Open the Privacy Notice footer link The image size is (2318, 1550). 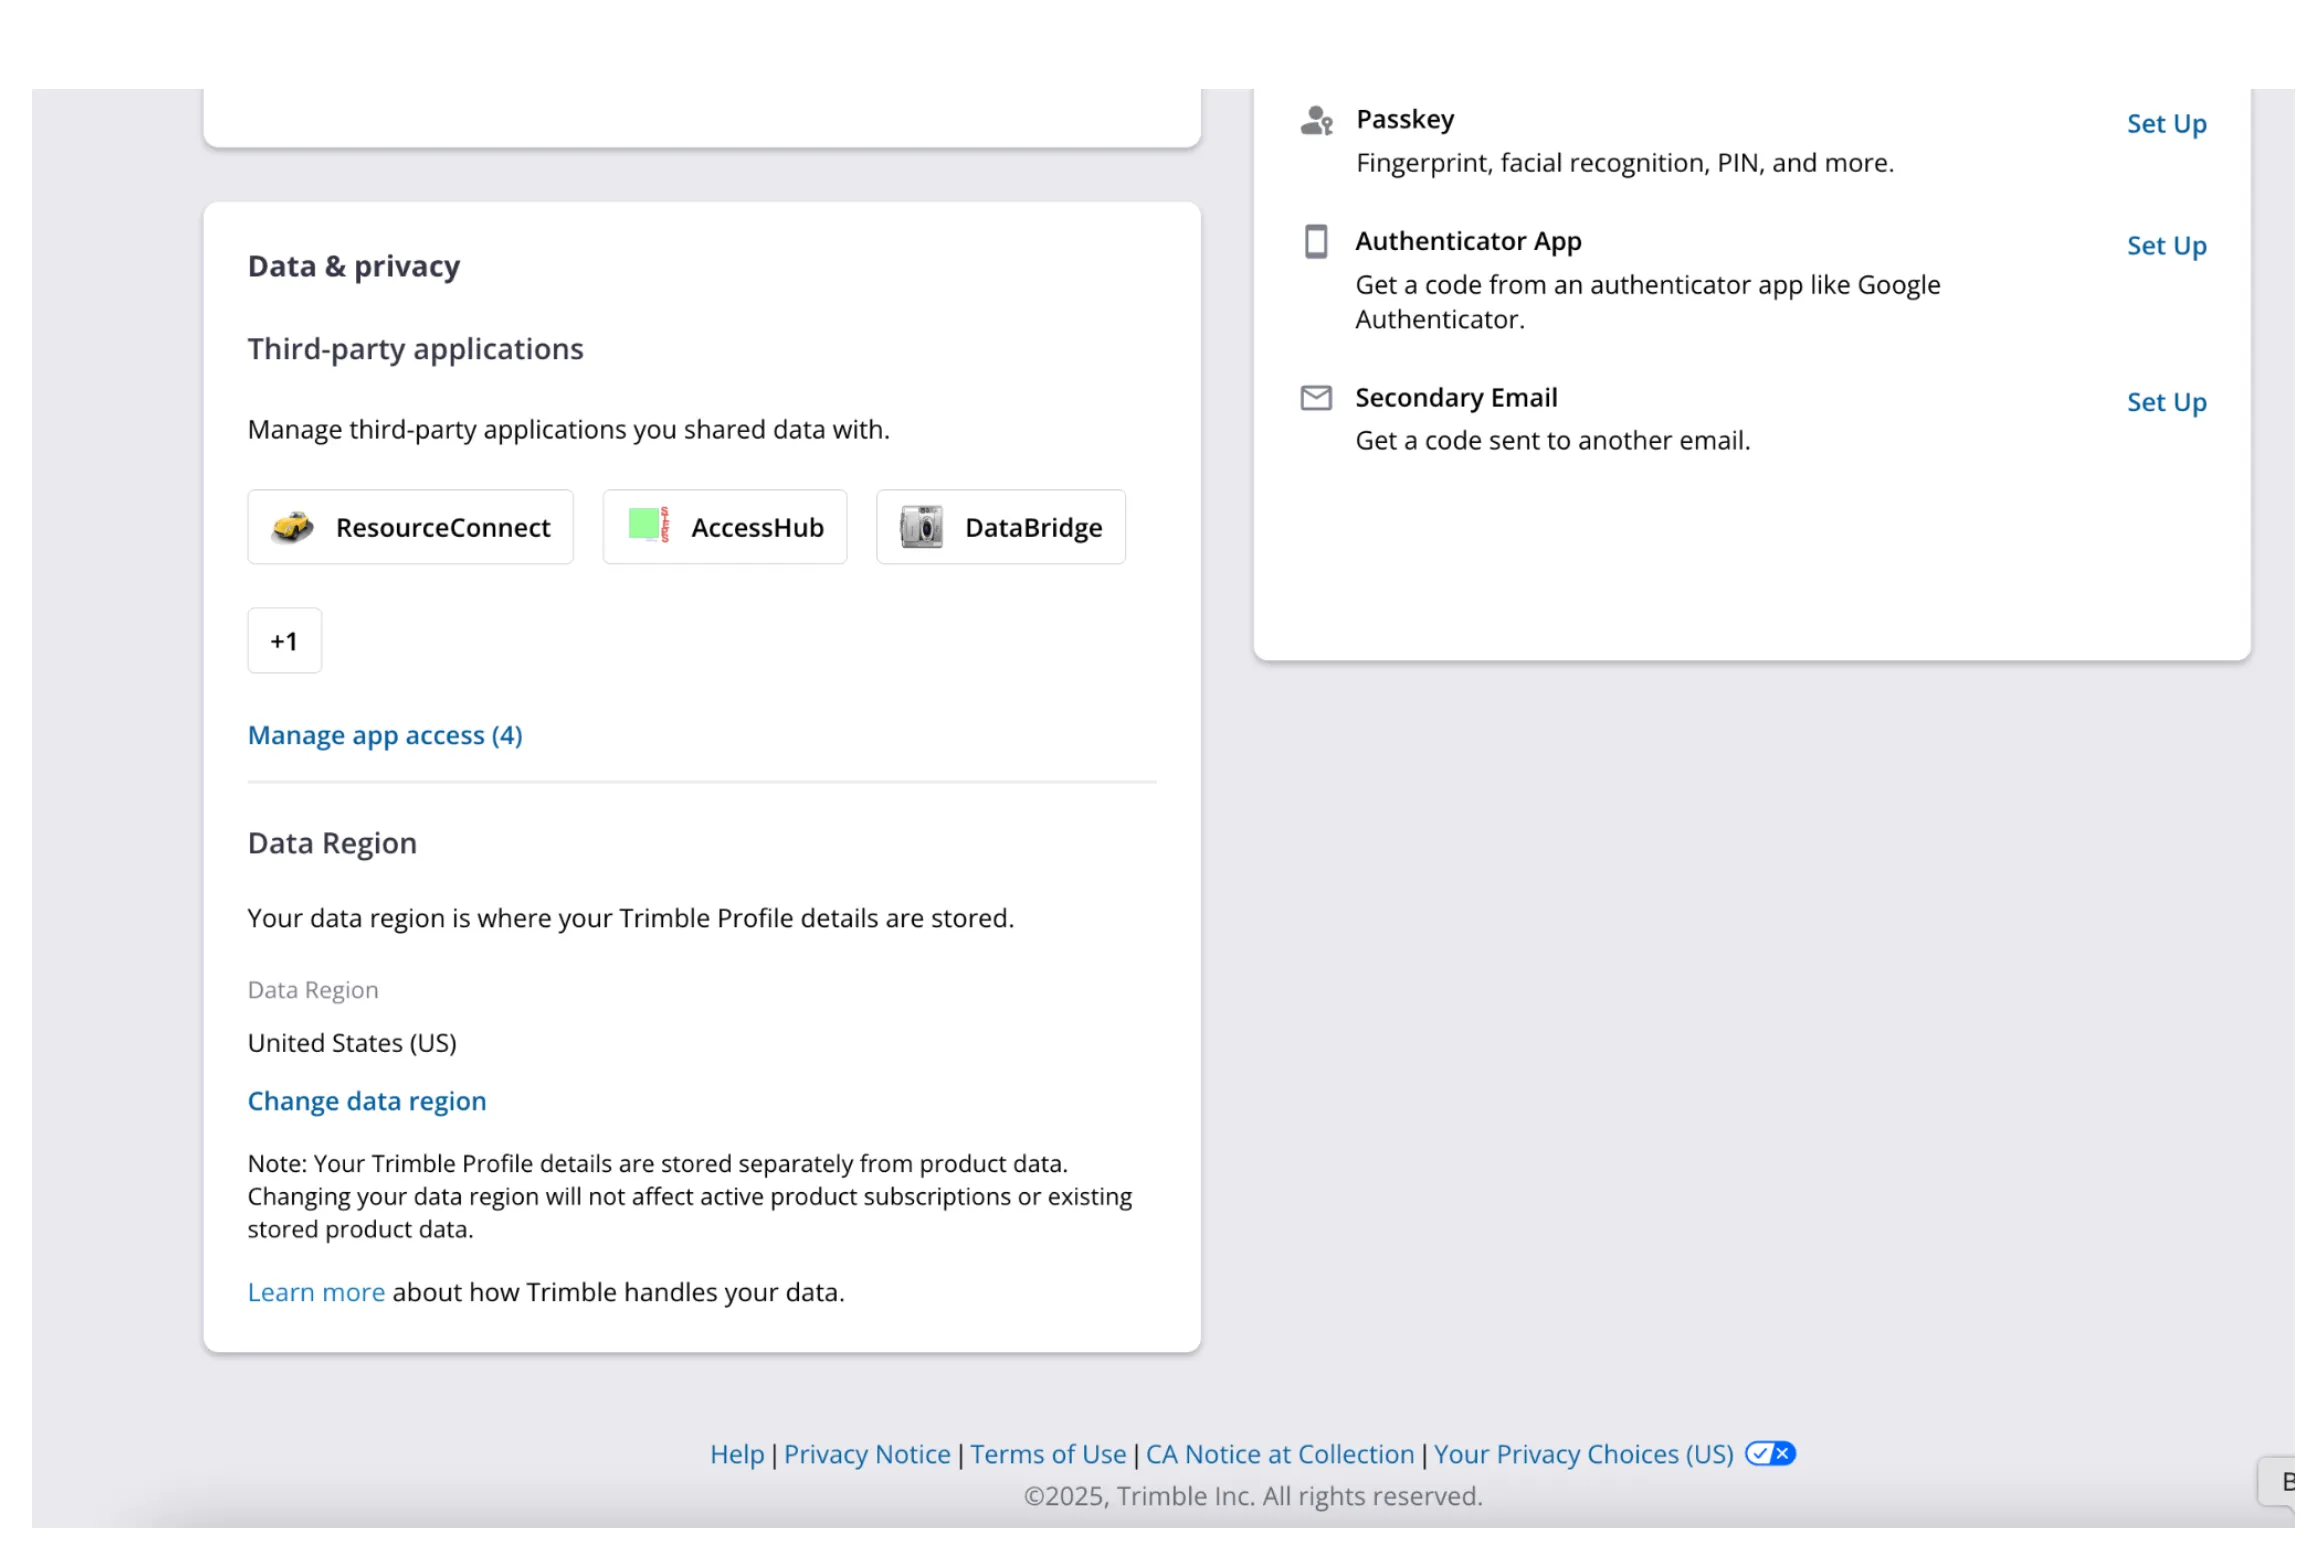coord(867,1454)
